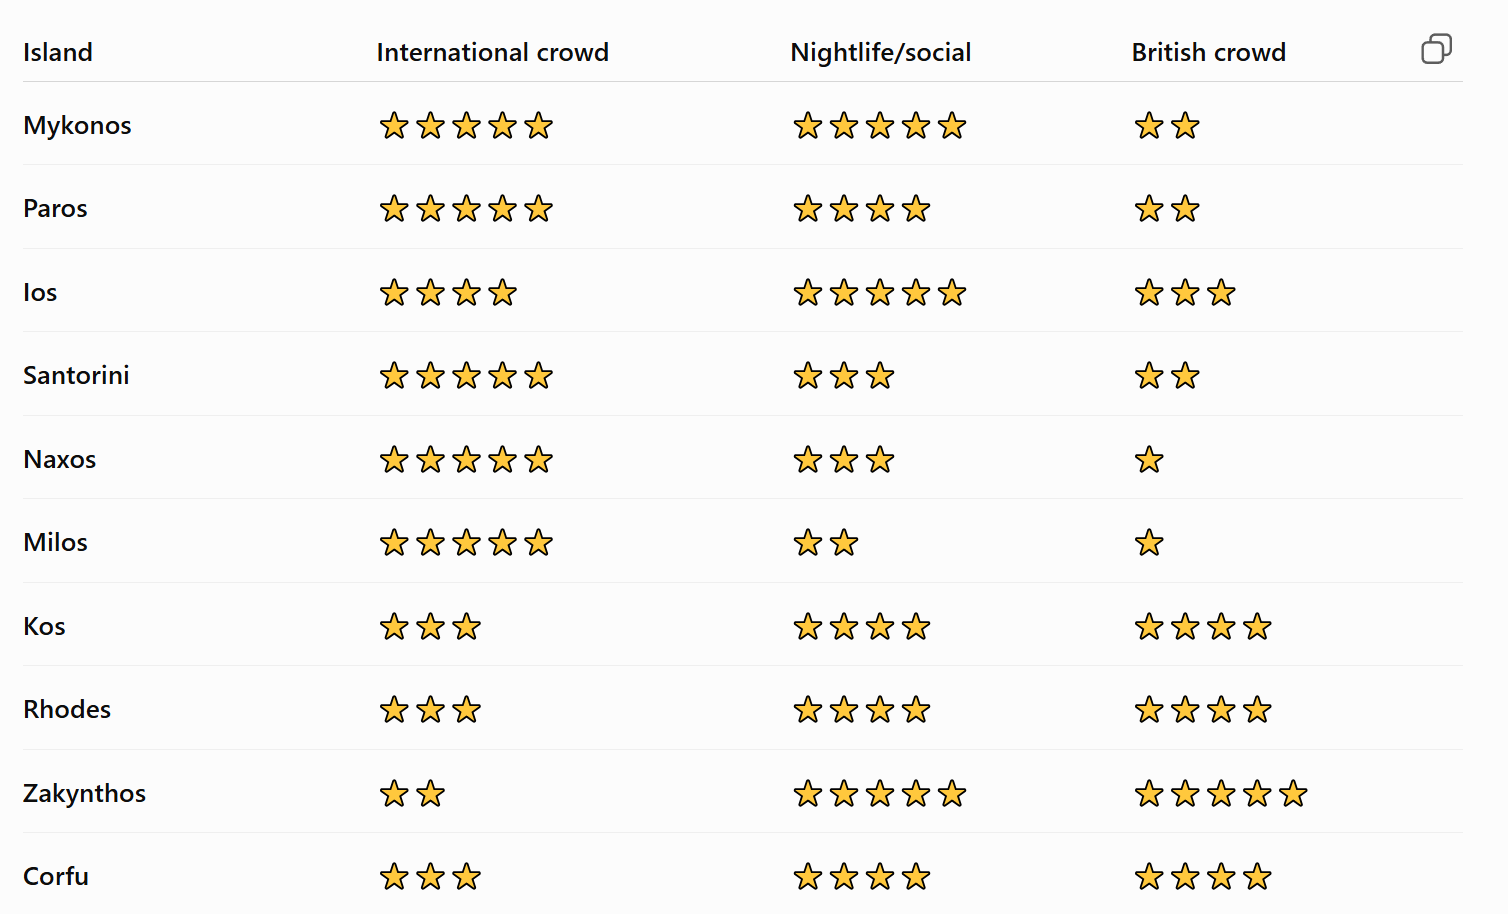Screen dimensions: 1508x914
Task: Select the Island column header
Action: point(58,52)
